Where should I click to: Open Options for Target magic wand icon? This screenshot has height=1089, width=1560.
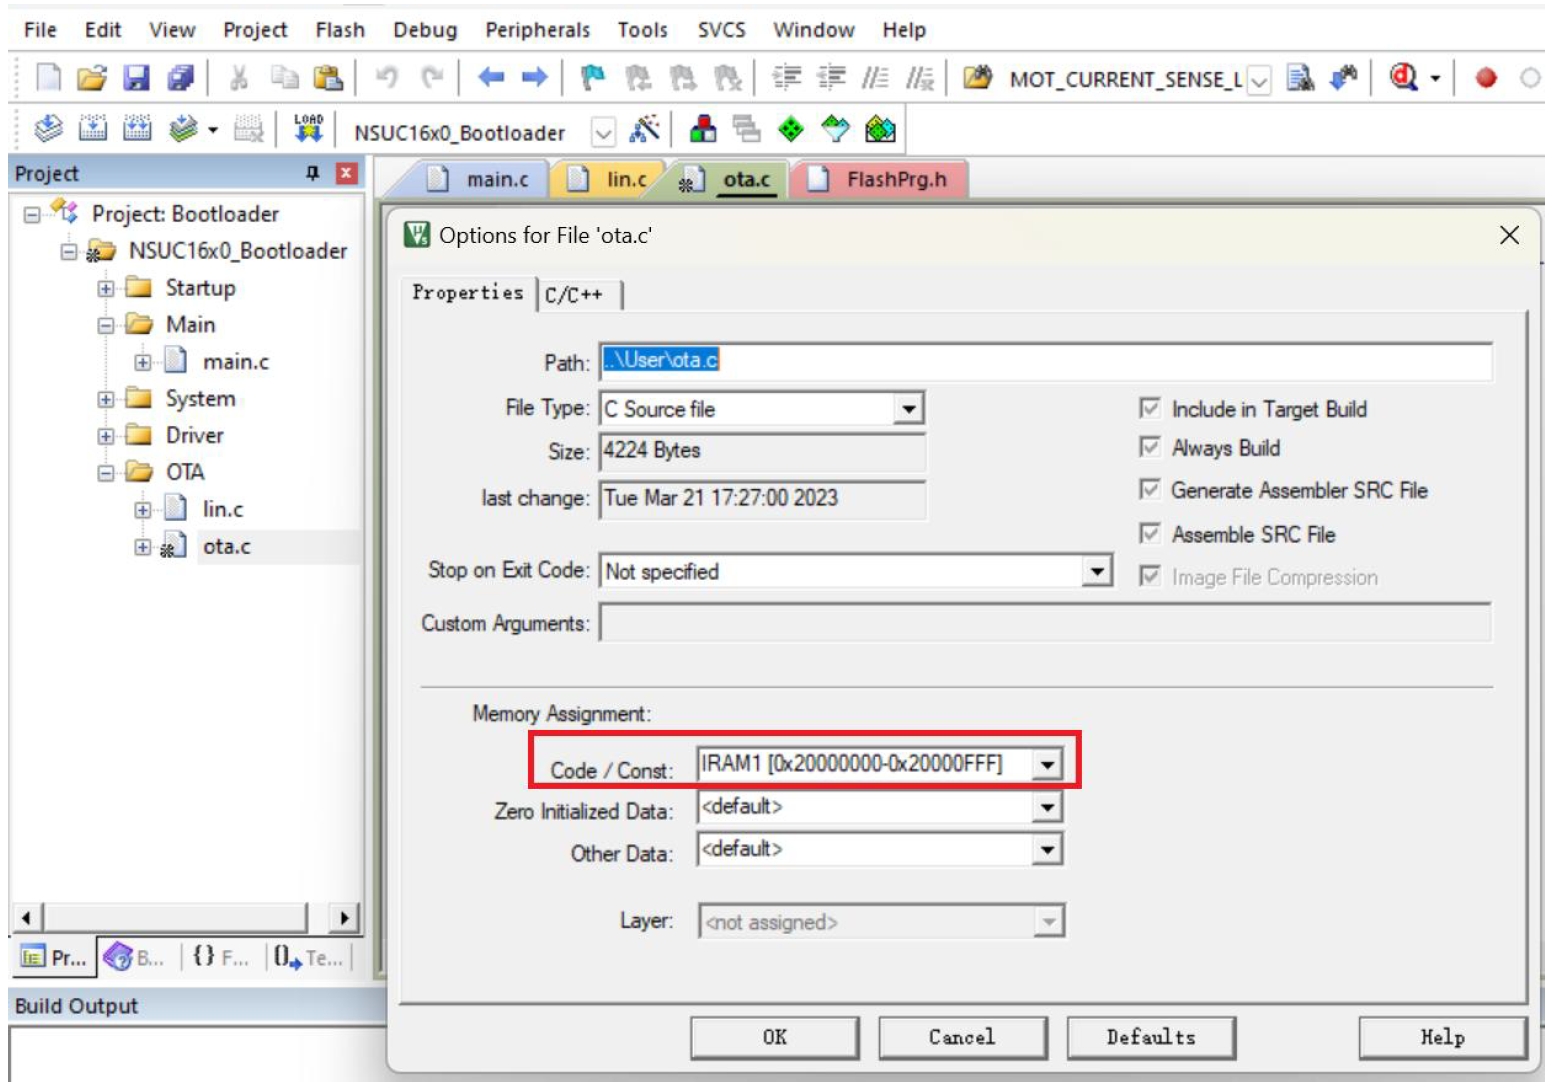[645, 130]
